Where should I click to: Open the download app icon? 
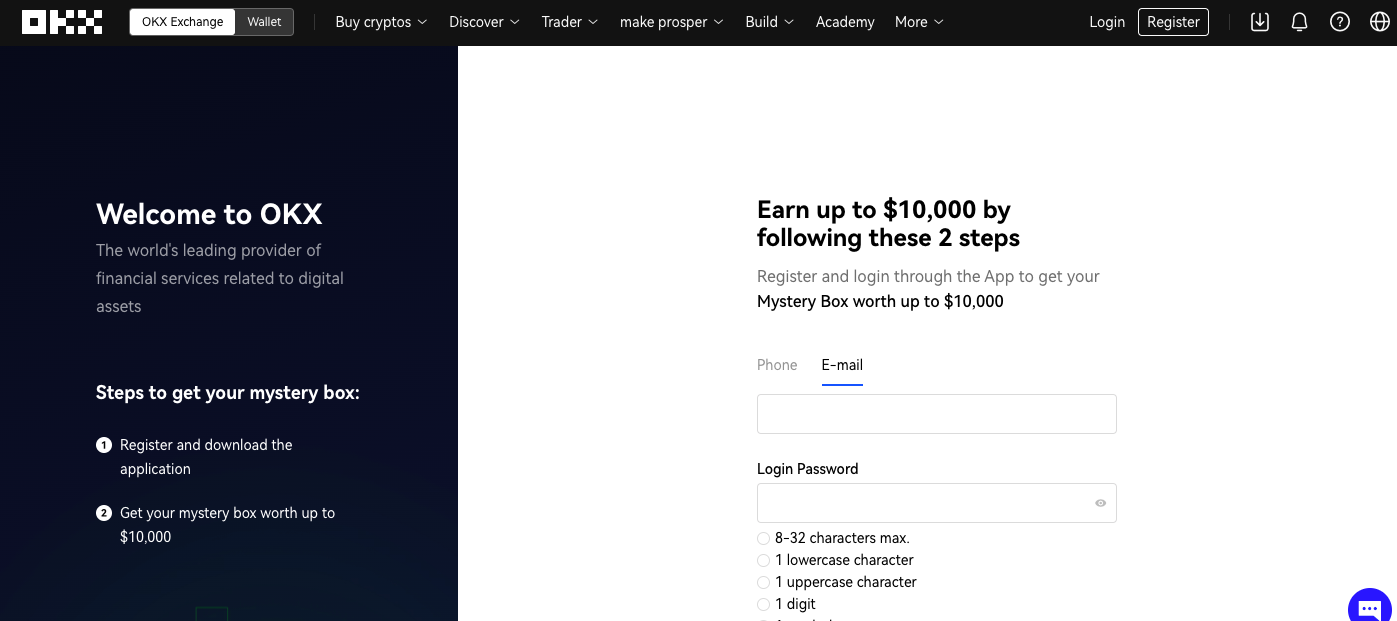1260,22
